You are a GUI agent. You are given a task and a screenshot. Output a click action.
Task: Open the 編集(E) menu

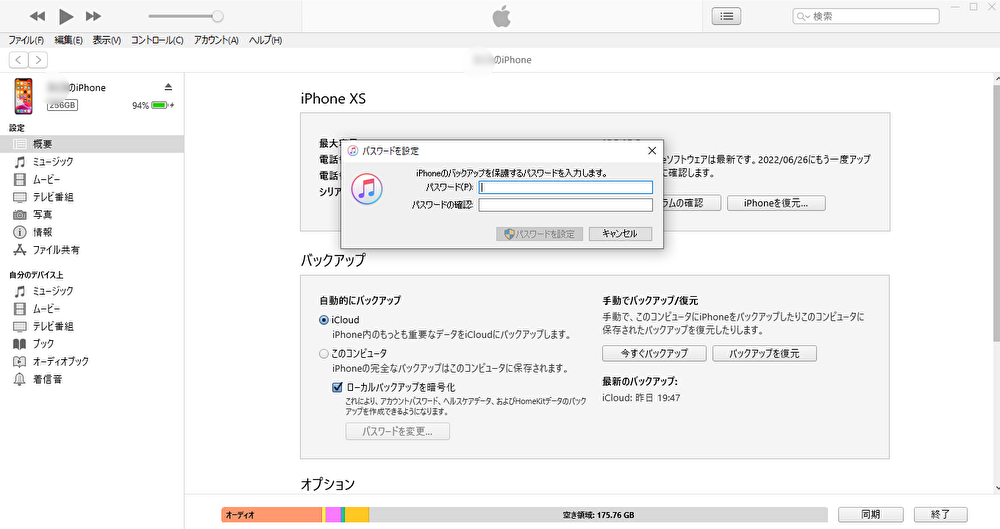click(68, 40)
